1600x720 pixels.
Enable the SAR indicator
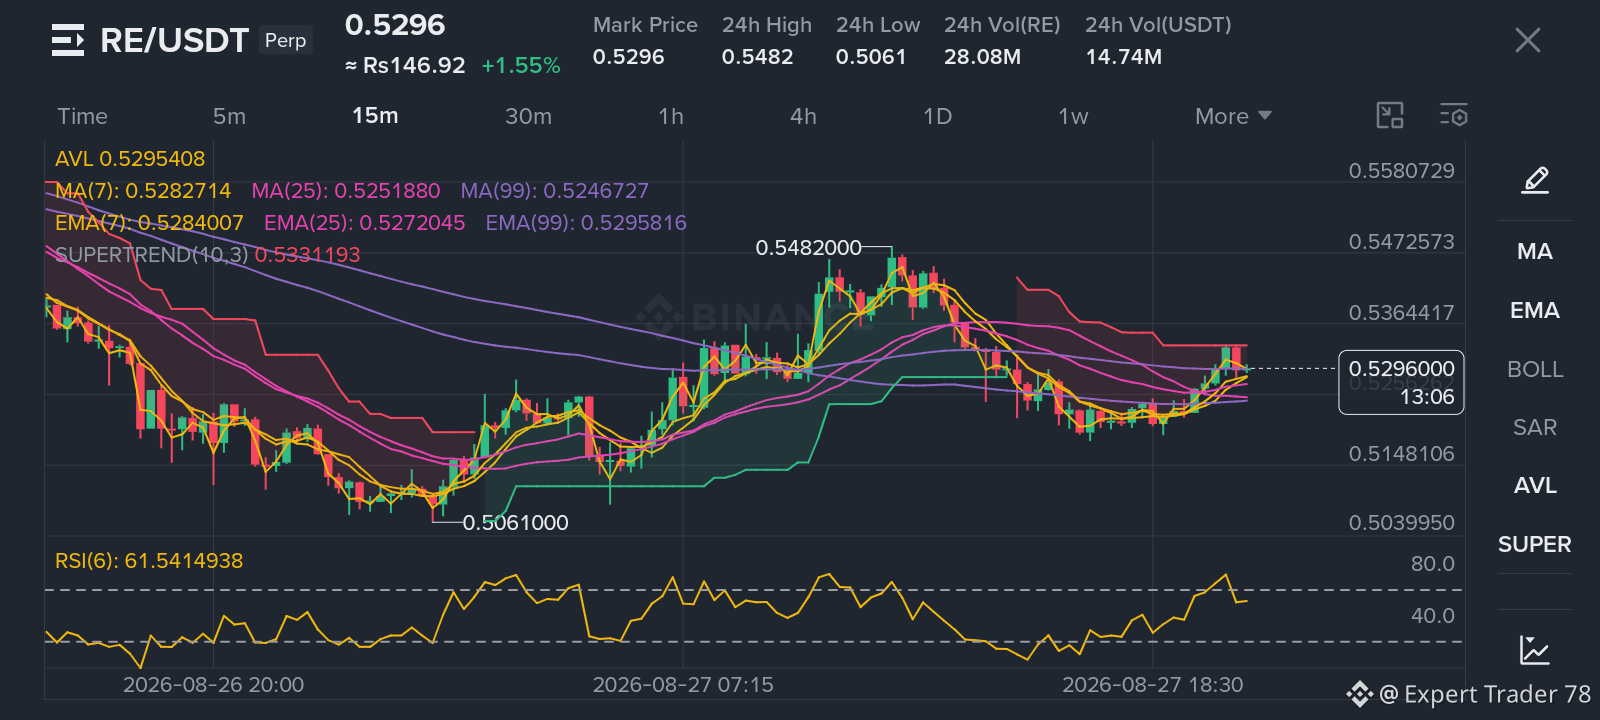[x=1535, y=428]
